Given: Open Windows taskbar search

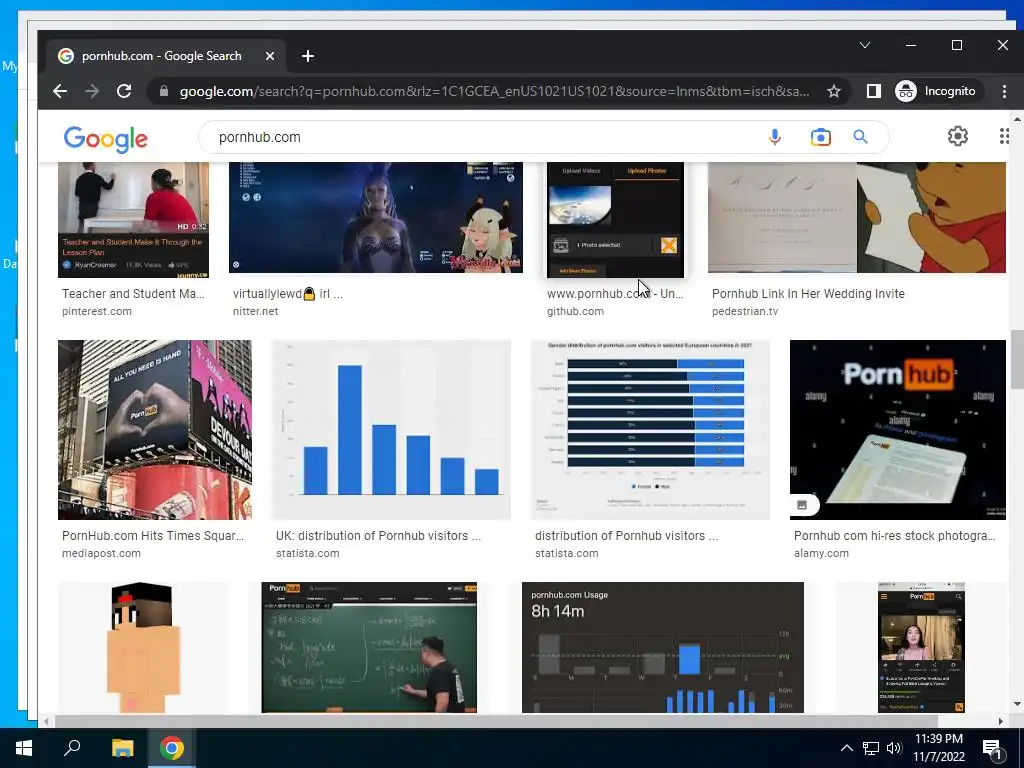Looking at the screenshot, I should [72, 748].
